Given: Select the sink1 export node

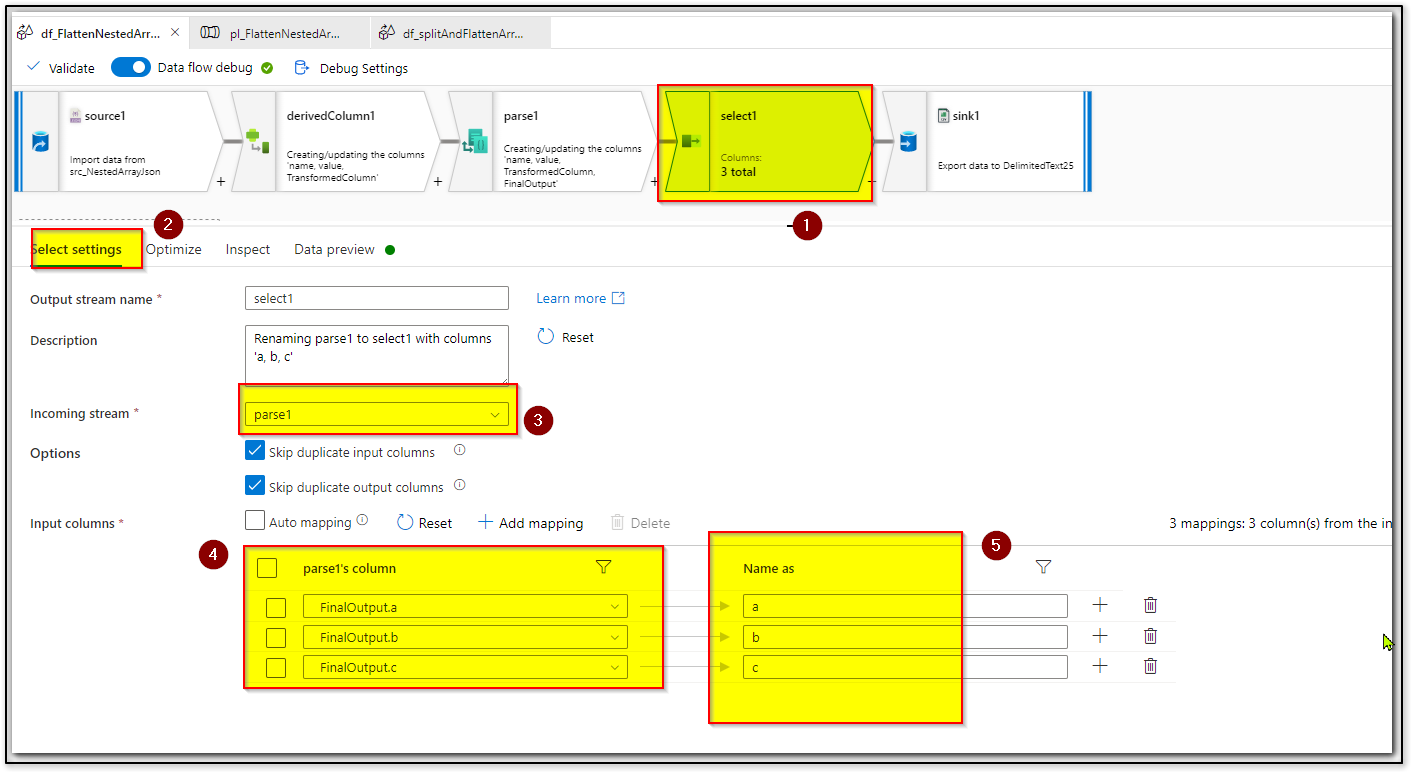Looking at the screenshot, I should (1000, 140).
